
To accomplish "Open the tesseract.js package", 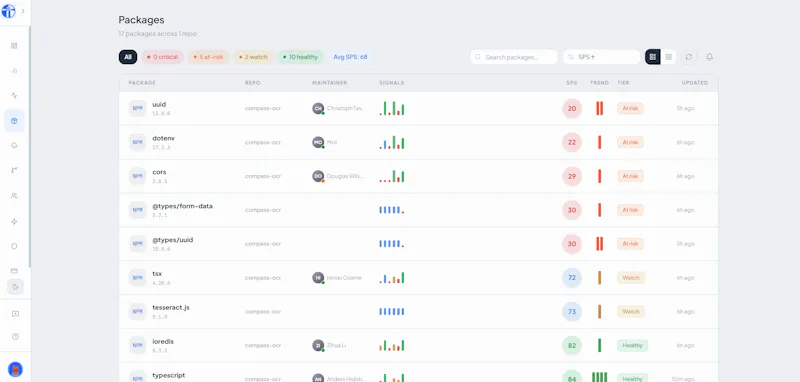I will pyautogui.click(x=171, y=308).
